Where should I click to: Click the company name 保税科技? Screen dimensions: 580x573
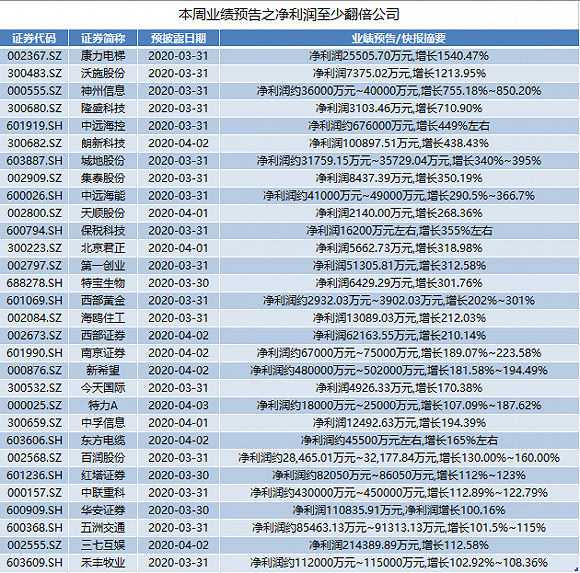click(103, 230)
